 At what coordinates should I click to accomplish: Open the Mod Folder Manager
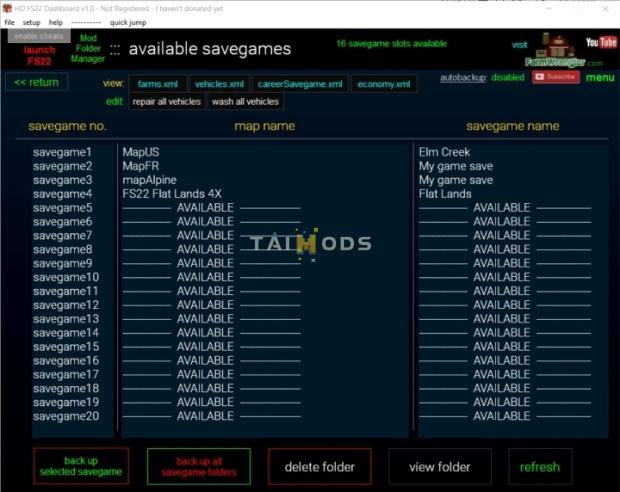point(88,48)
